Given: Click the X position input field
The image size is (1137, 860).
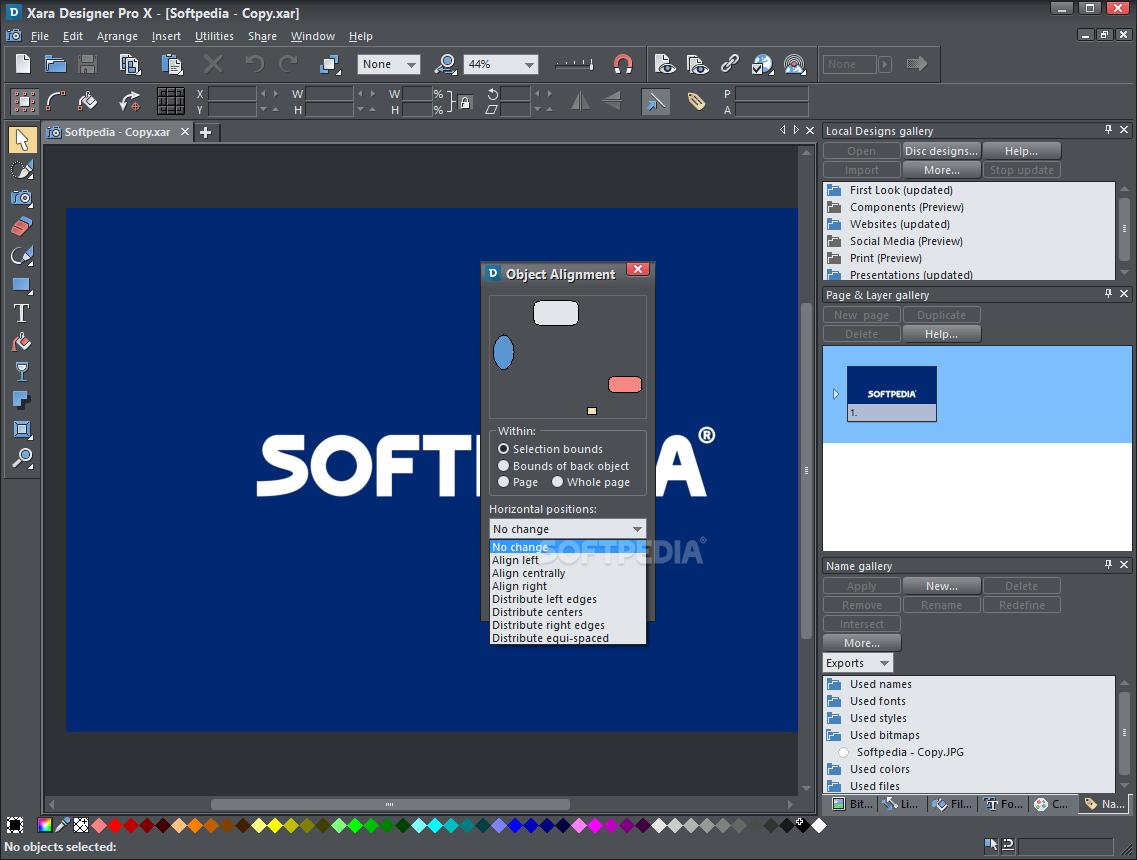Looking at the screenshot, I should [x=232, y=94].
